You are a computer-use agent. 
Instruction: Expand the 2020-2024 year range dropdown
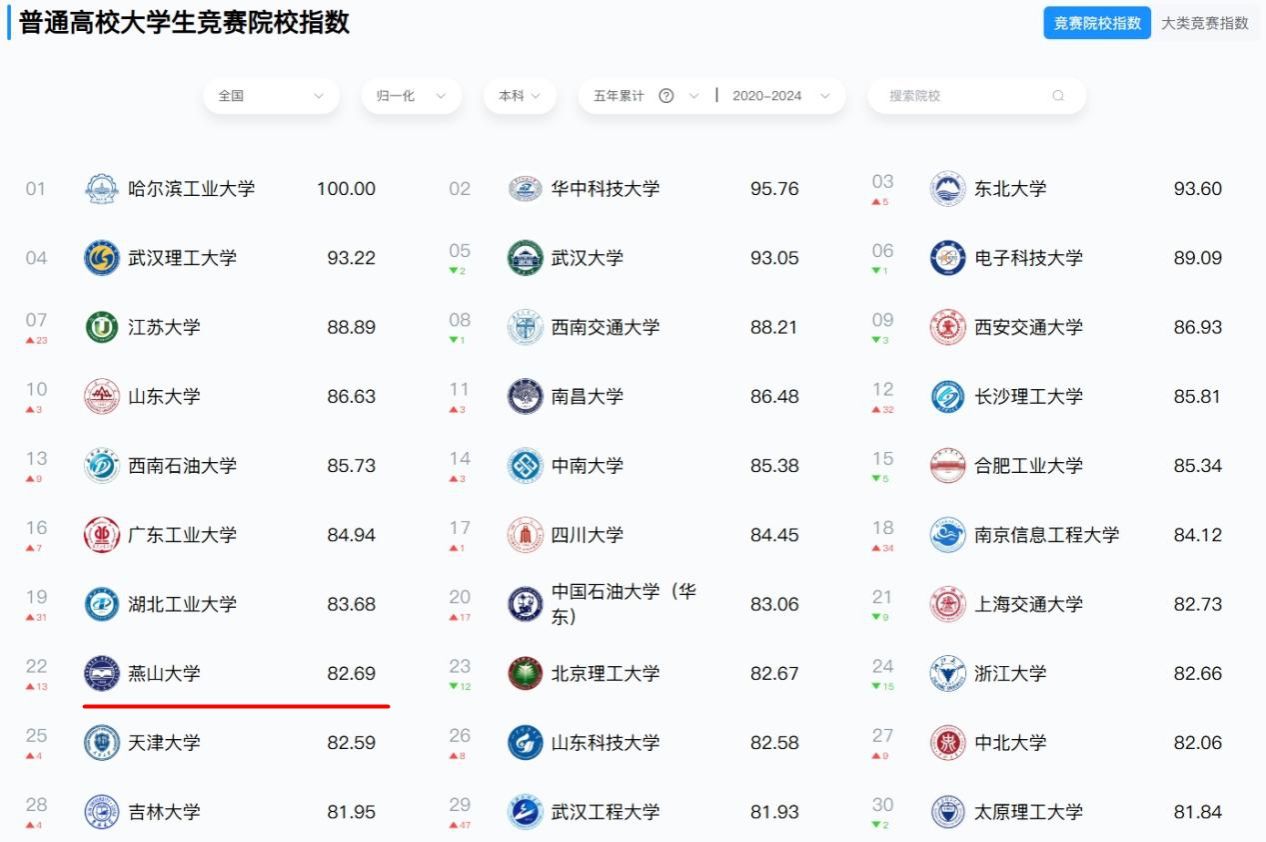click(x=781, y=96)
